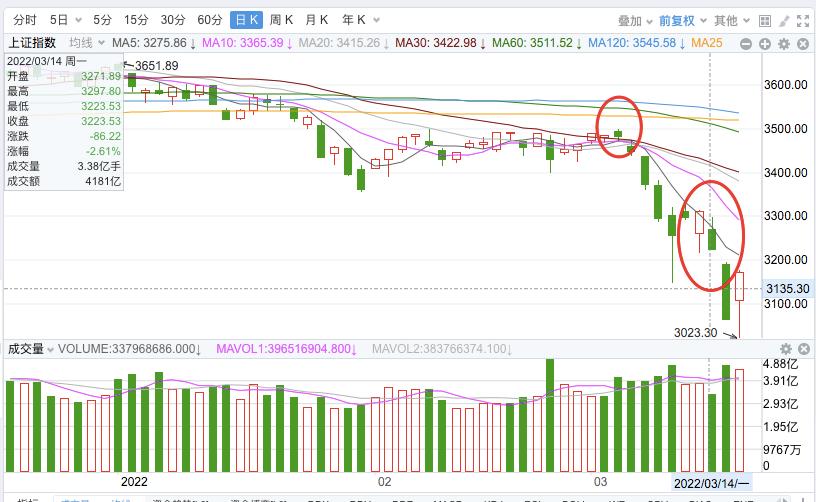This screenshot has width=816, height=502.
Task: Click the 3023.30 low price marker
Action: click(695, 332)
